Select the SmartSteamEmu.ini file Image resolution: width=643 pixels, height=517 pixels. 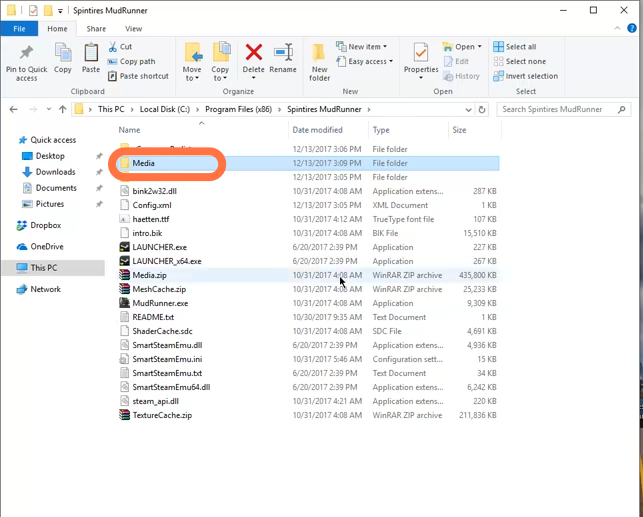tap(308, 359)
